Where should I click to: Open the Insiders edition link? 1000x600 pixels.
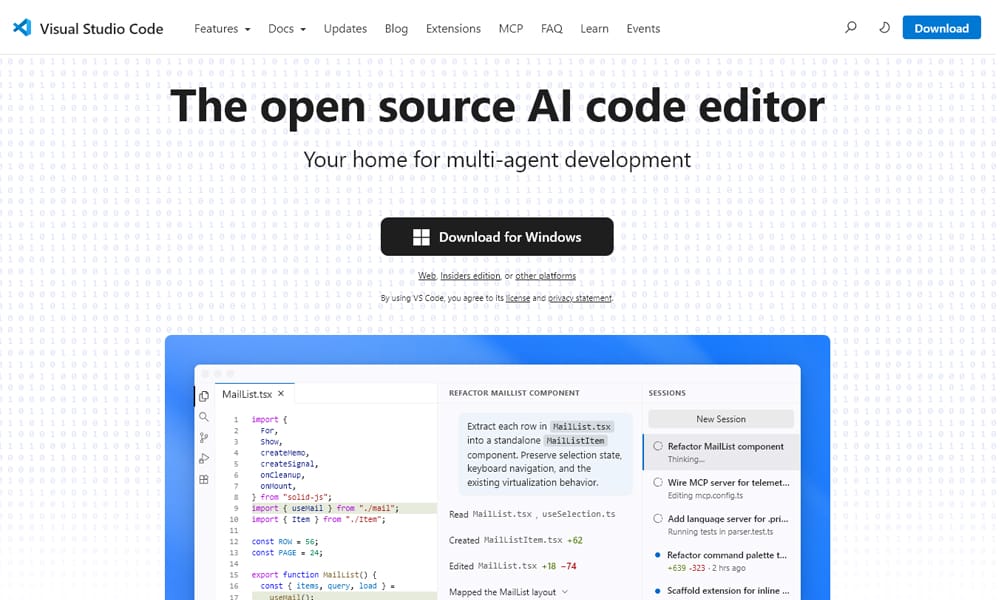470,276
